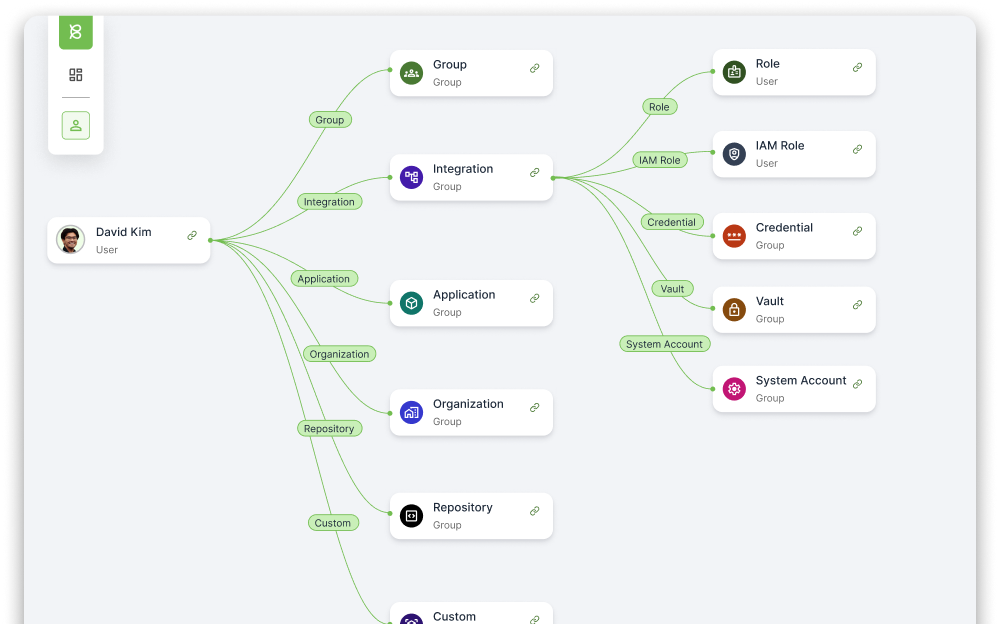Click David Kim's avatar photo
998x624 pixels.
[x=70, y=240]
